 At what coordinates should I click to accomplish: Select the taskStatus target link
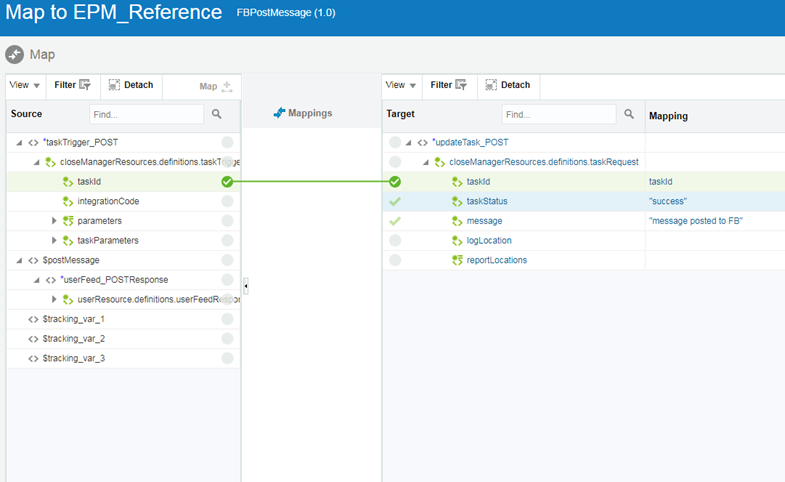click(x=487, y=201)
